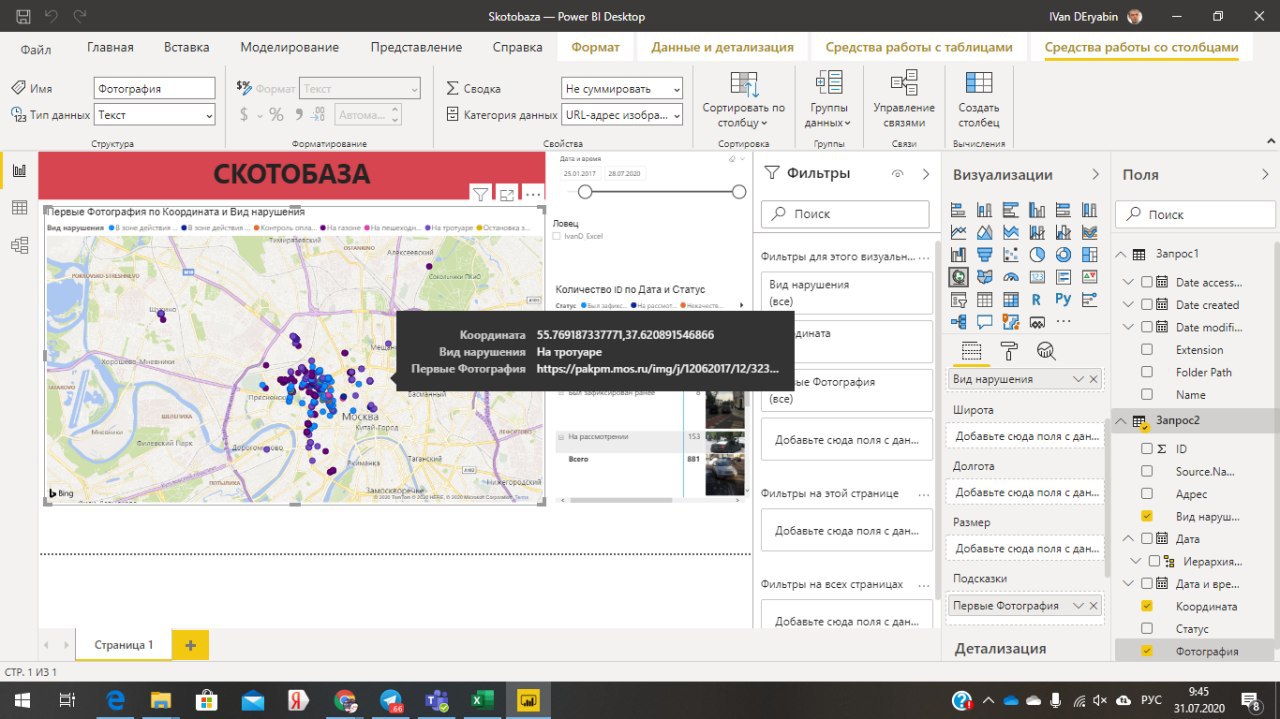Open the Категория данных dropdown

622,115
